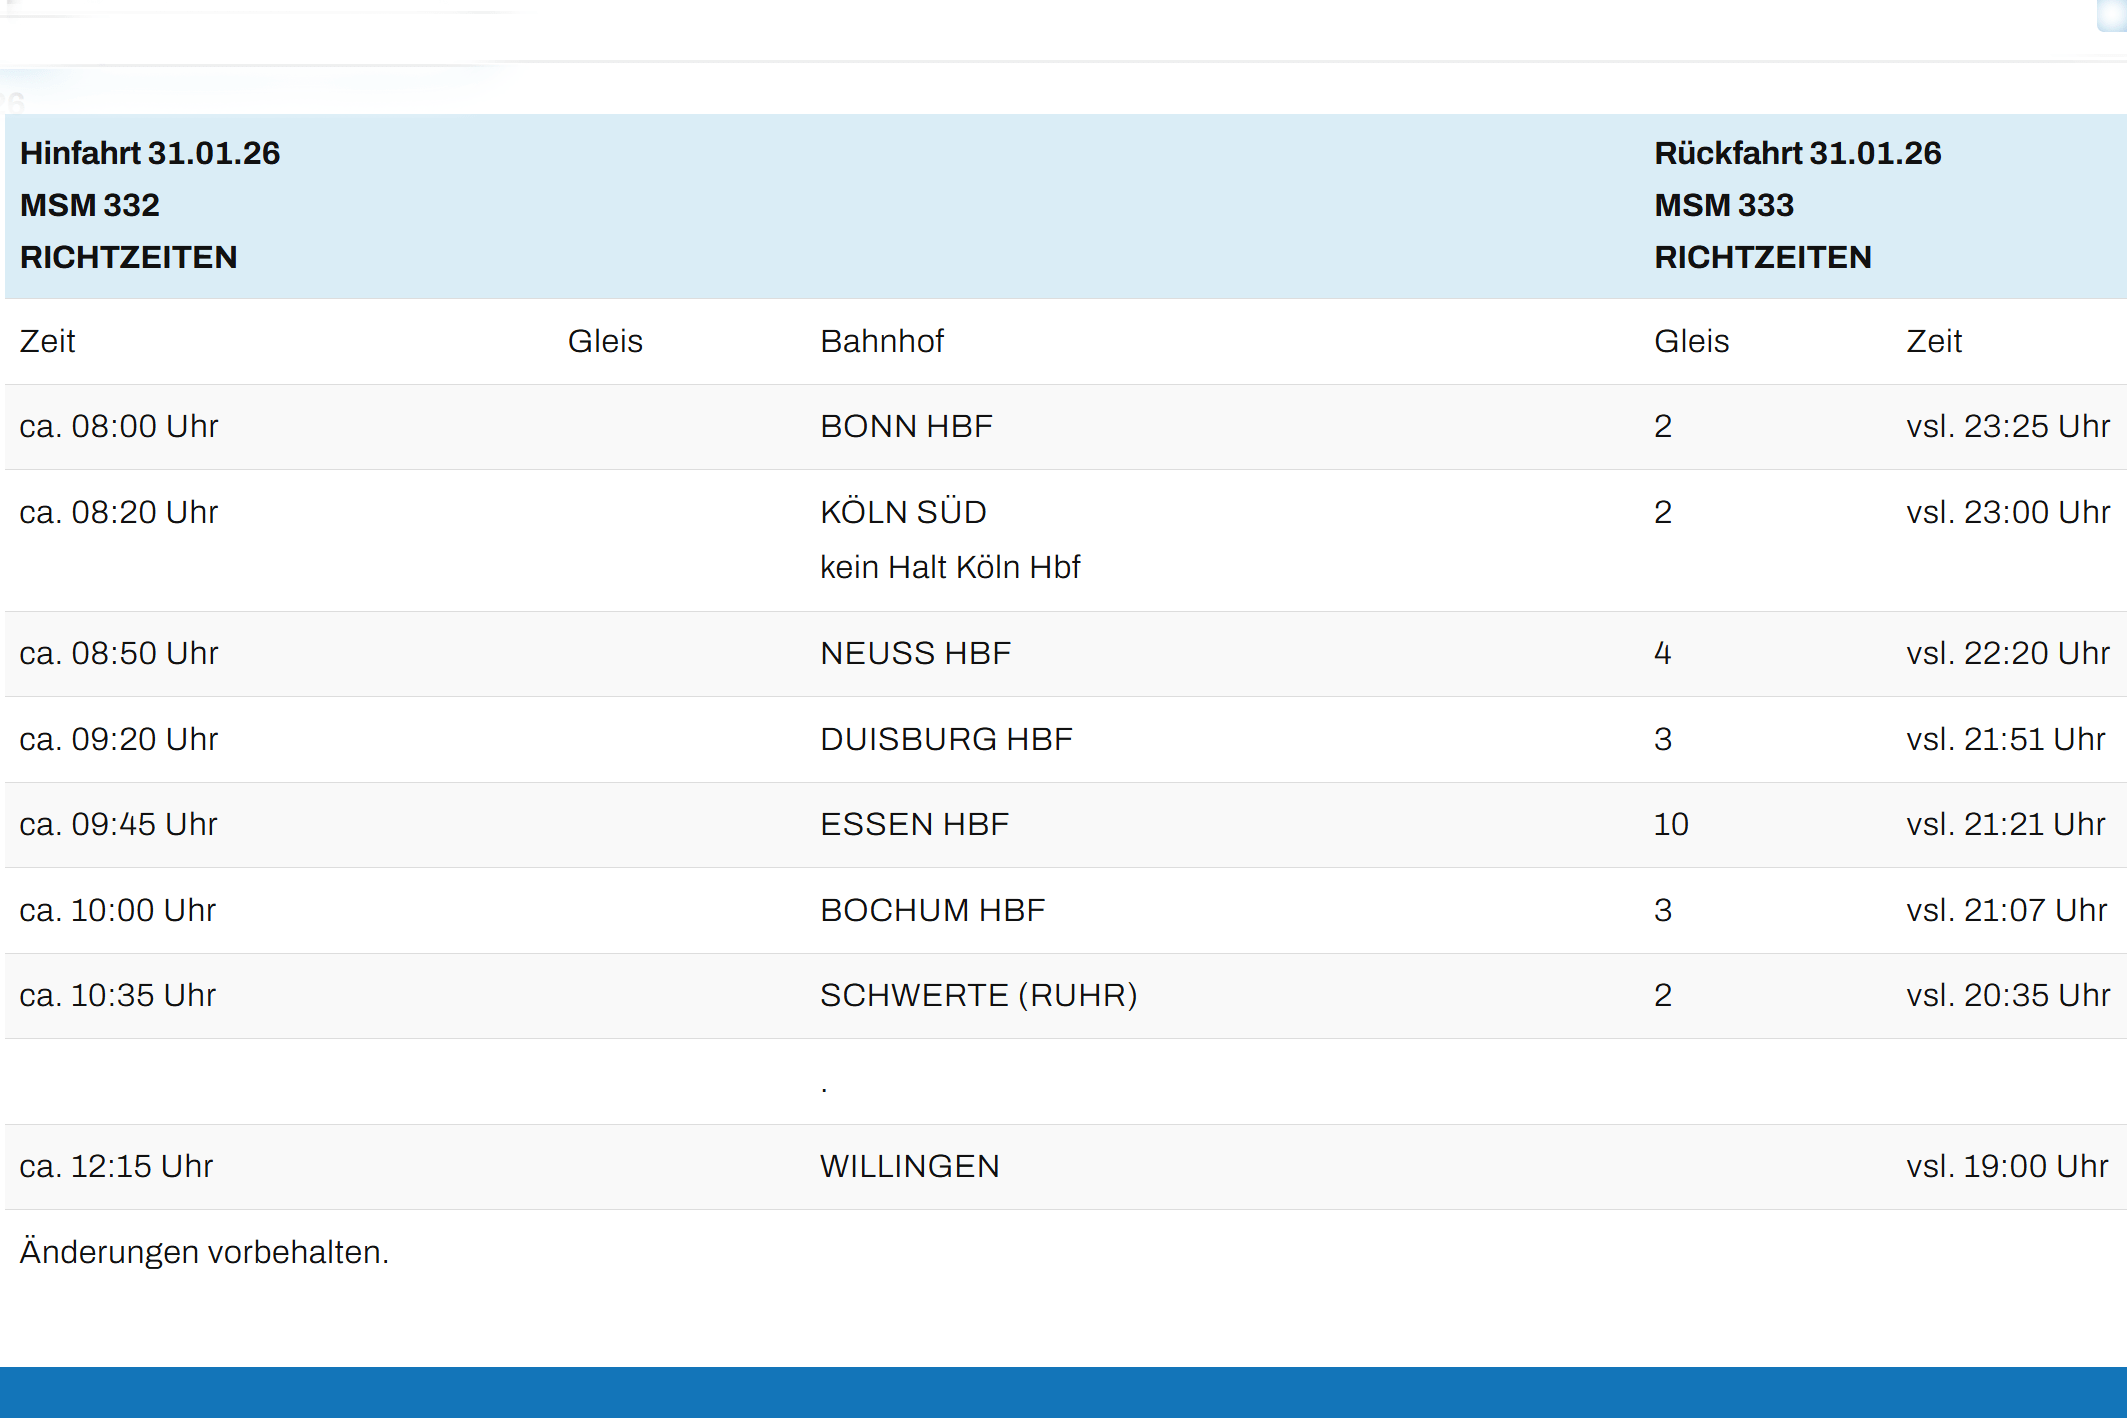
Task: Click the ESSEN HBF station name
Action: [914, 824]
